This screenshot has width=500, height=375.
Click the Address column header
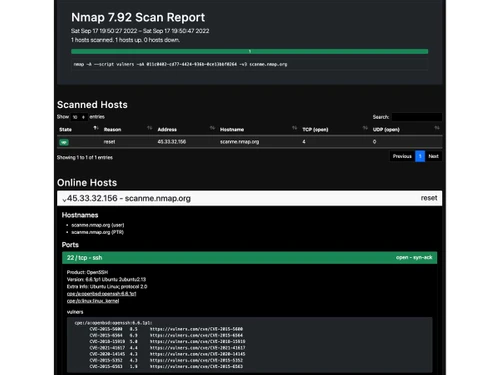tap(167, 129)
